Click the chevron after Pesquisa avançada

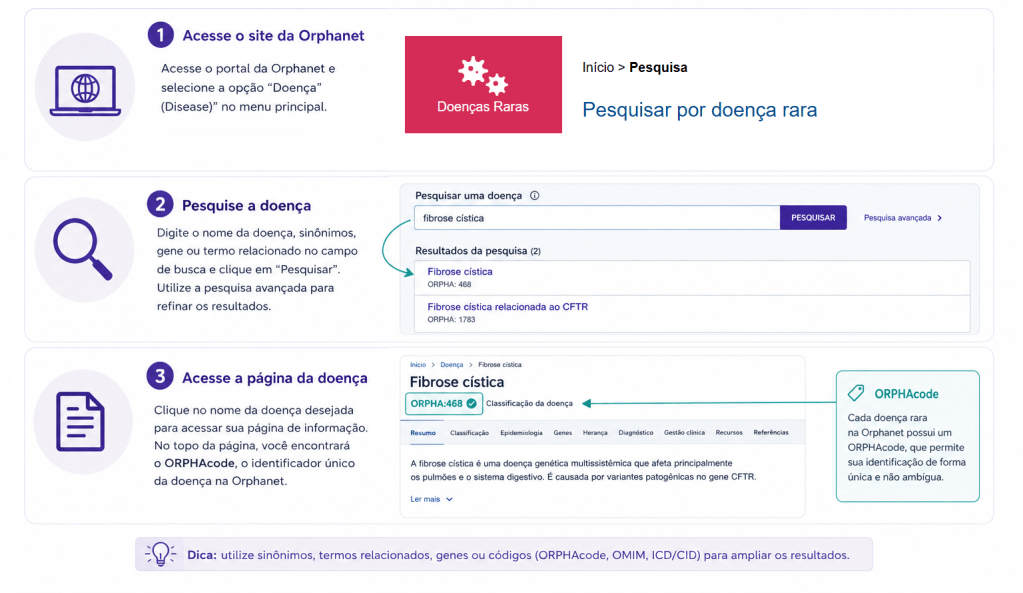[x=939, y=218]
